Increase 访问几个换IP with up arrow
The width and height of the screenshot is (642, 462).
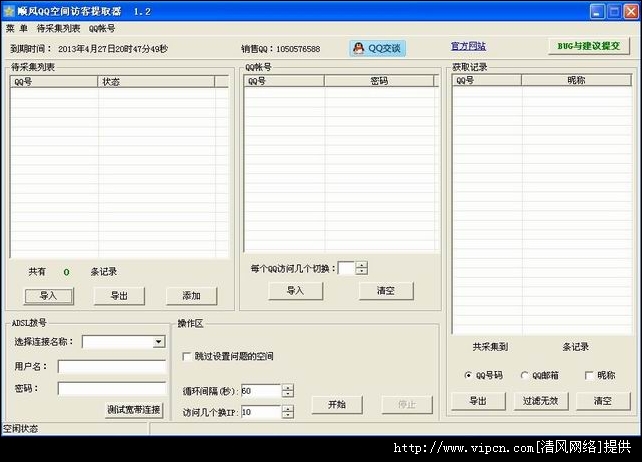tap(288, 408)
